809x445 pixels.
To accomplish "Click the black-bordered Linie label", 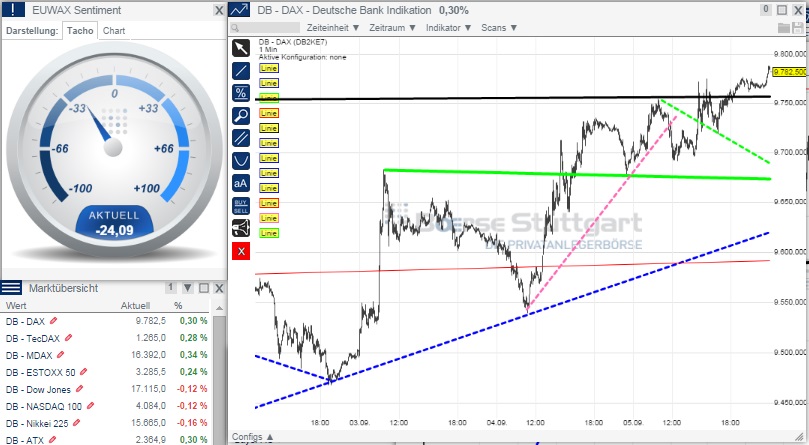I will 269,128.
